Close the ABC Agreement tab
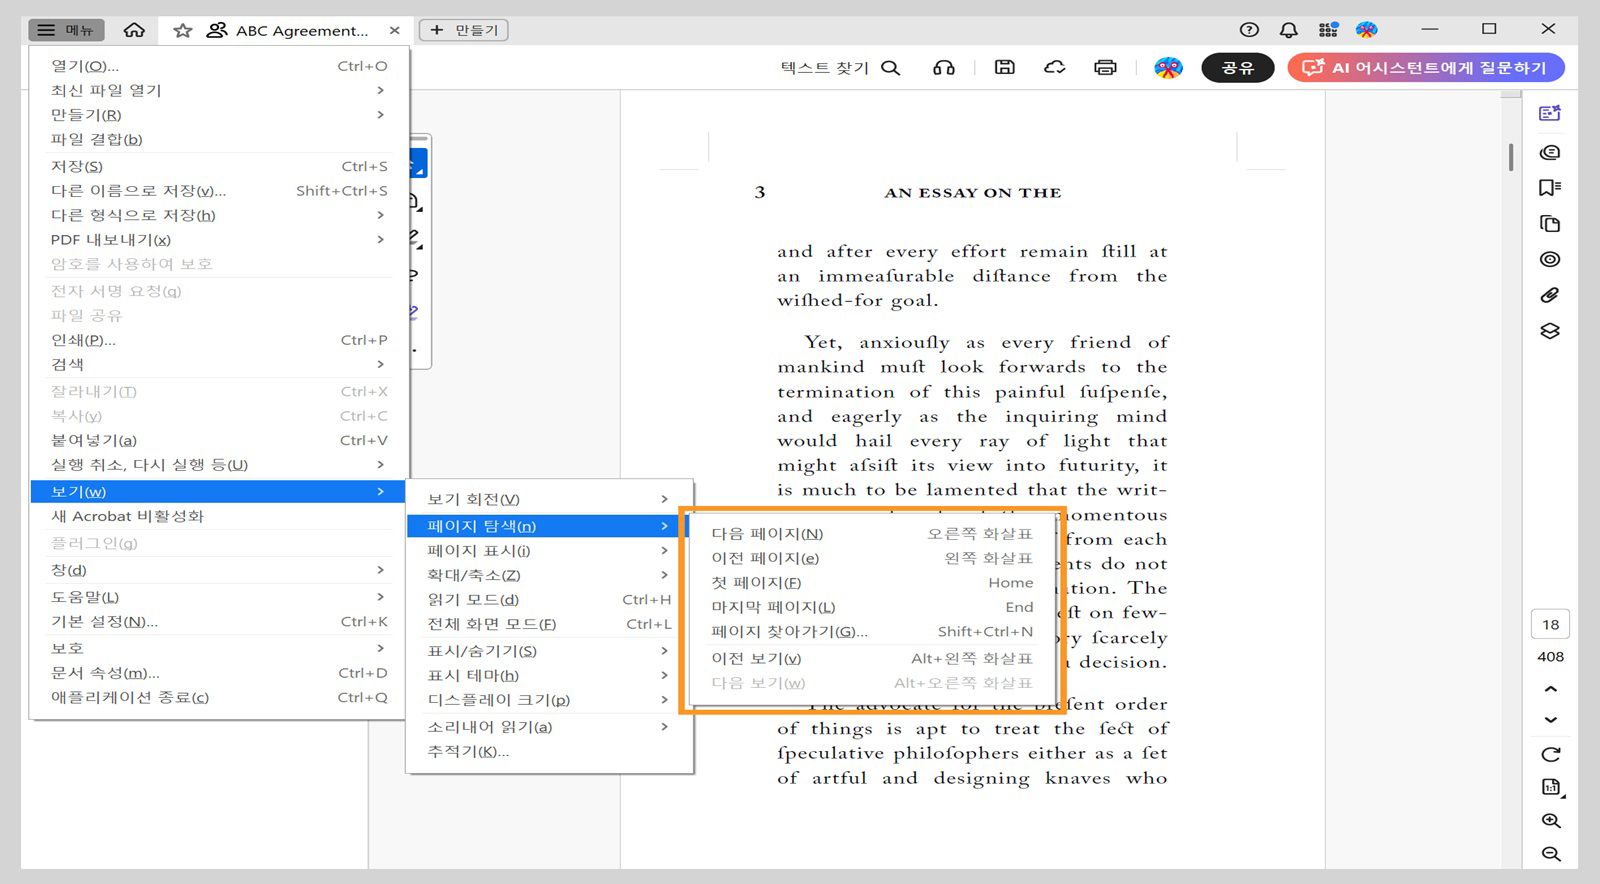The width and height of the screenshot is (1600, 884). (395, 30)
